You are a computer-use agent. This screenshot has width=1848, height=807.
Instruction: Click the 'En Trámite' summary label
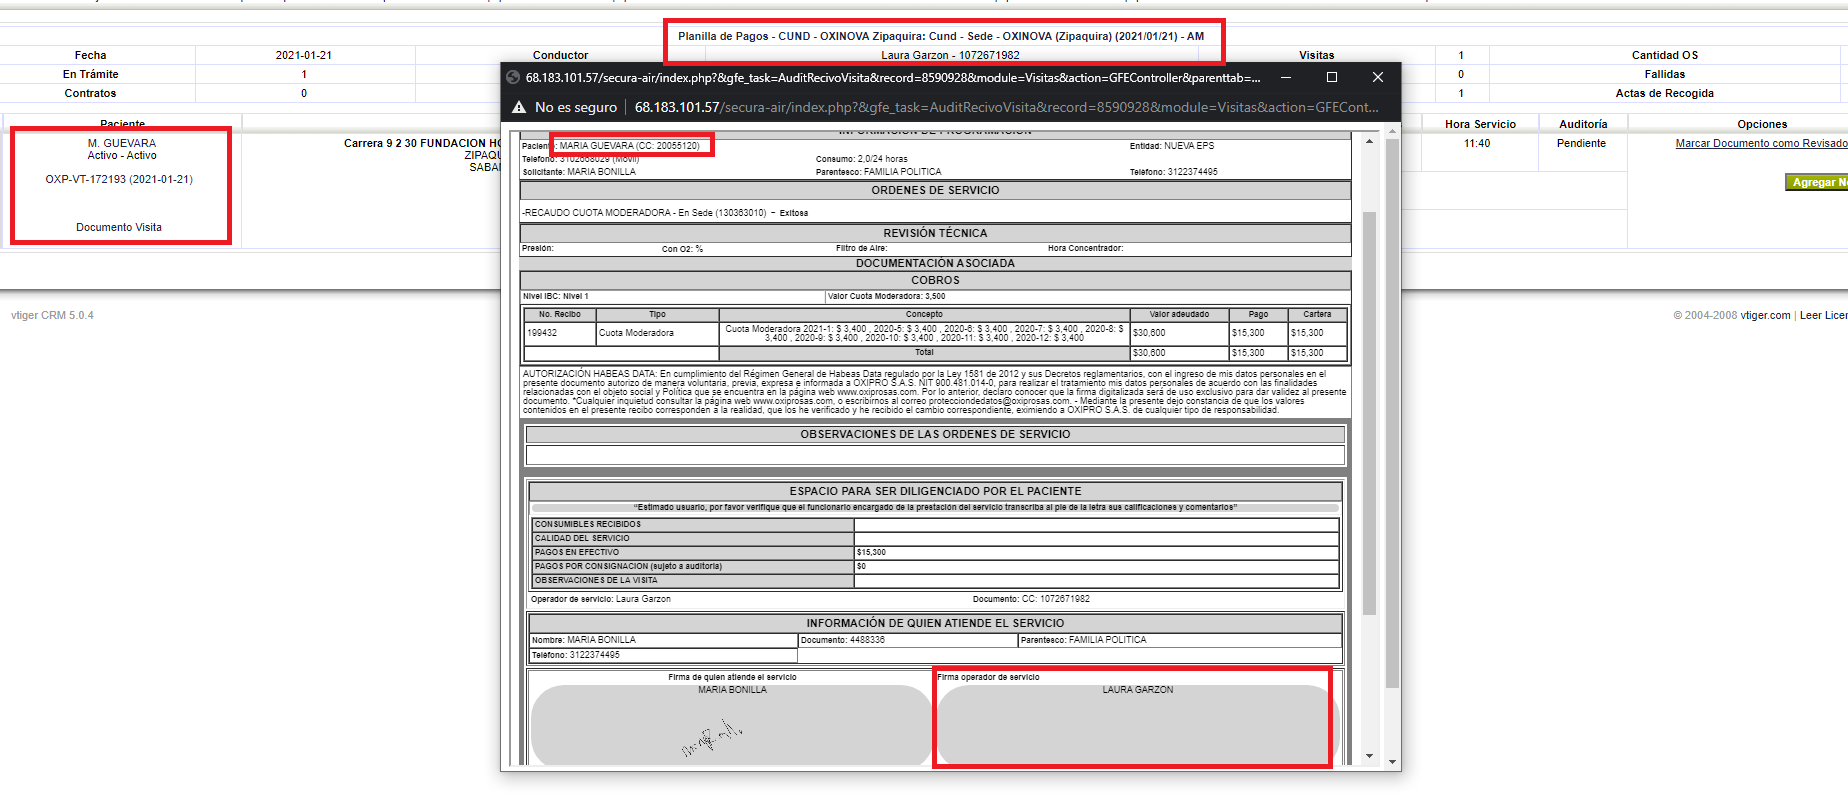pyautogui.click(x=91, y=74)
